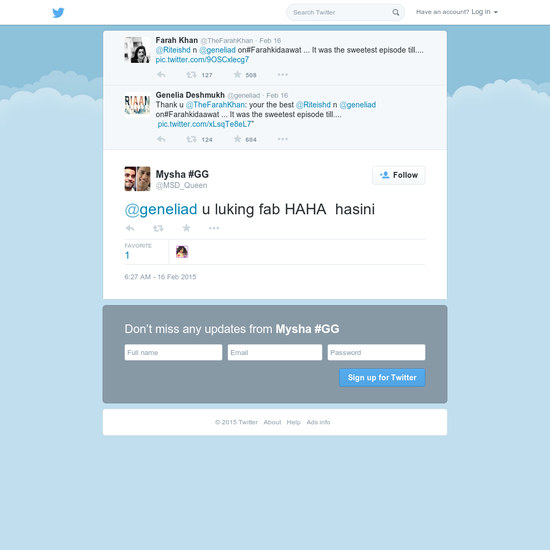Click the search magnifier icon
The height and width of the screenshot is (550, 550).
(x=396, y=12)
